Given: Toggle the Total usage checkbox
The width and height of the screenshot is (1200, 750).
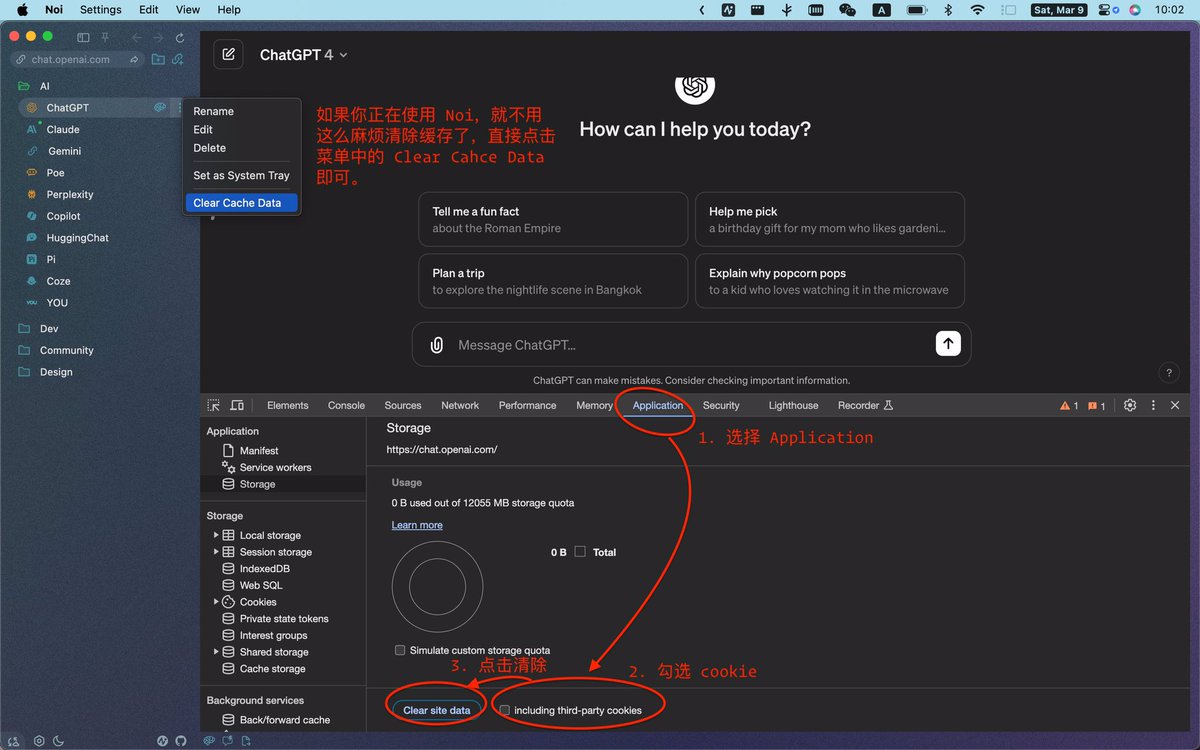Looking at the screenshot, I should (x=580, y=551).
